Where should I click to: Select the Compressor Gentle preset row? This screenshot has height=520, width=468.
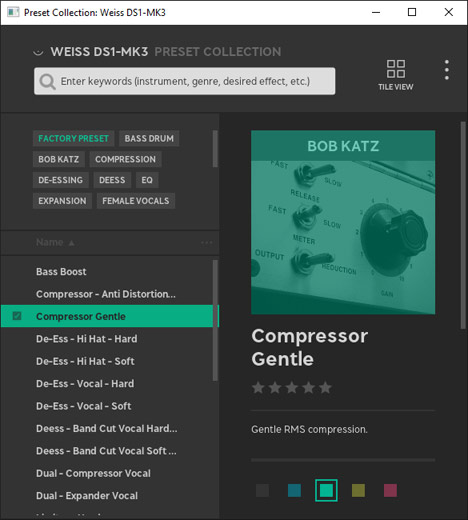(x=107, y=316)
